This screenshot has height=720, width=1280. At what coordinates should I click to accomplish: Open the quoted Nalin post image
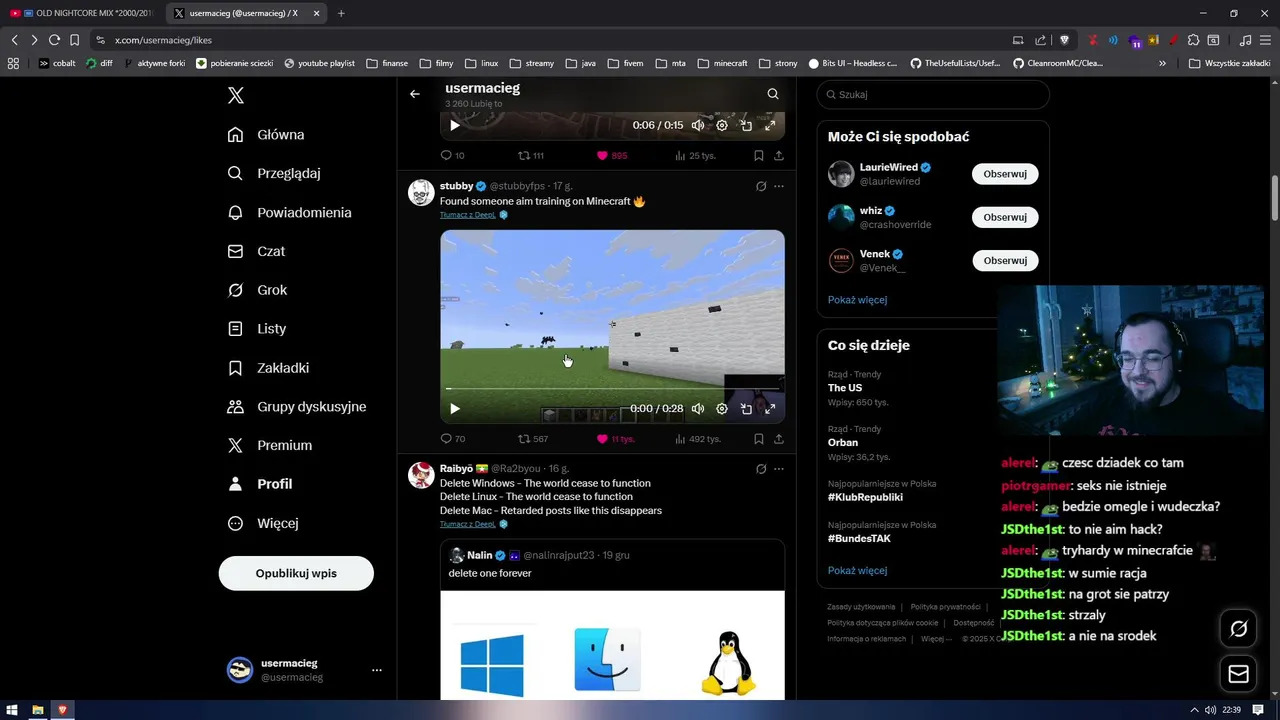[612, 645]
